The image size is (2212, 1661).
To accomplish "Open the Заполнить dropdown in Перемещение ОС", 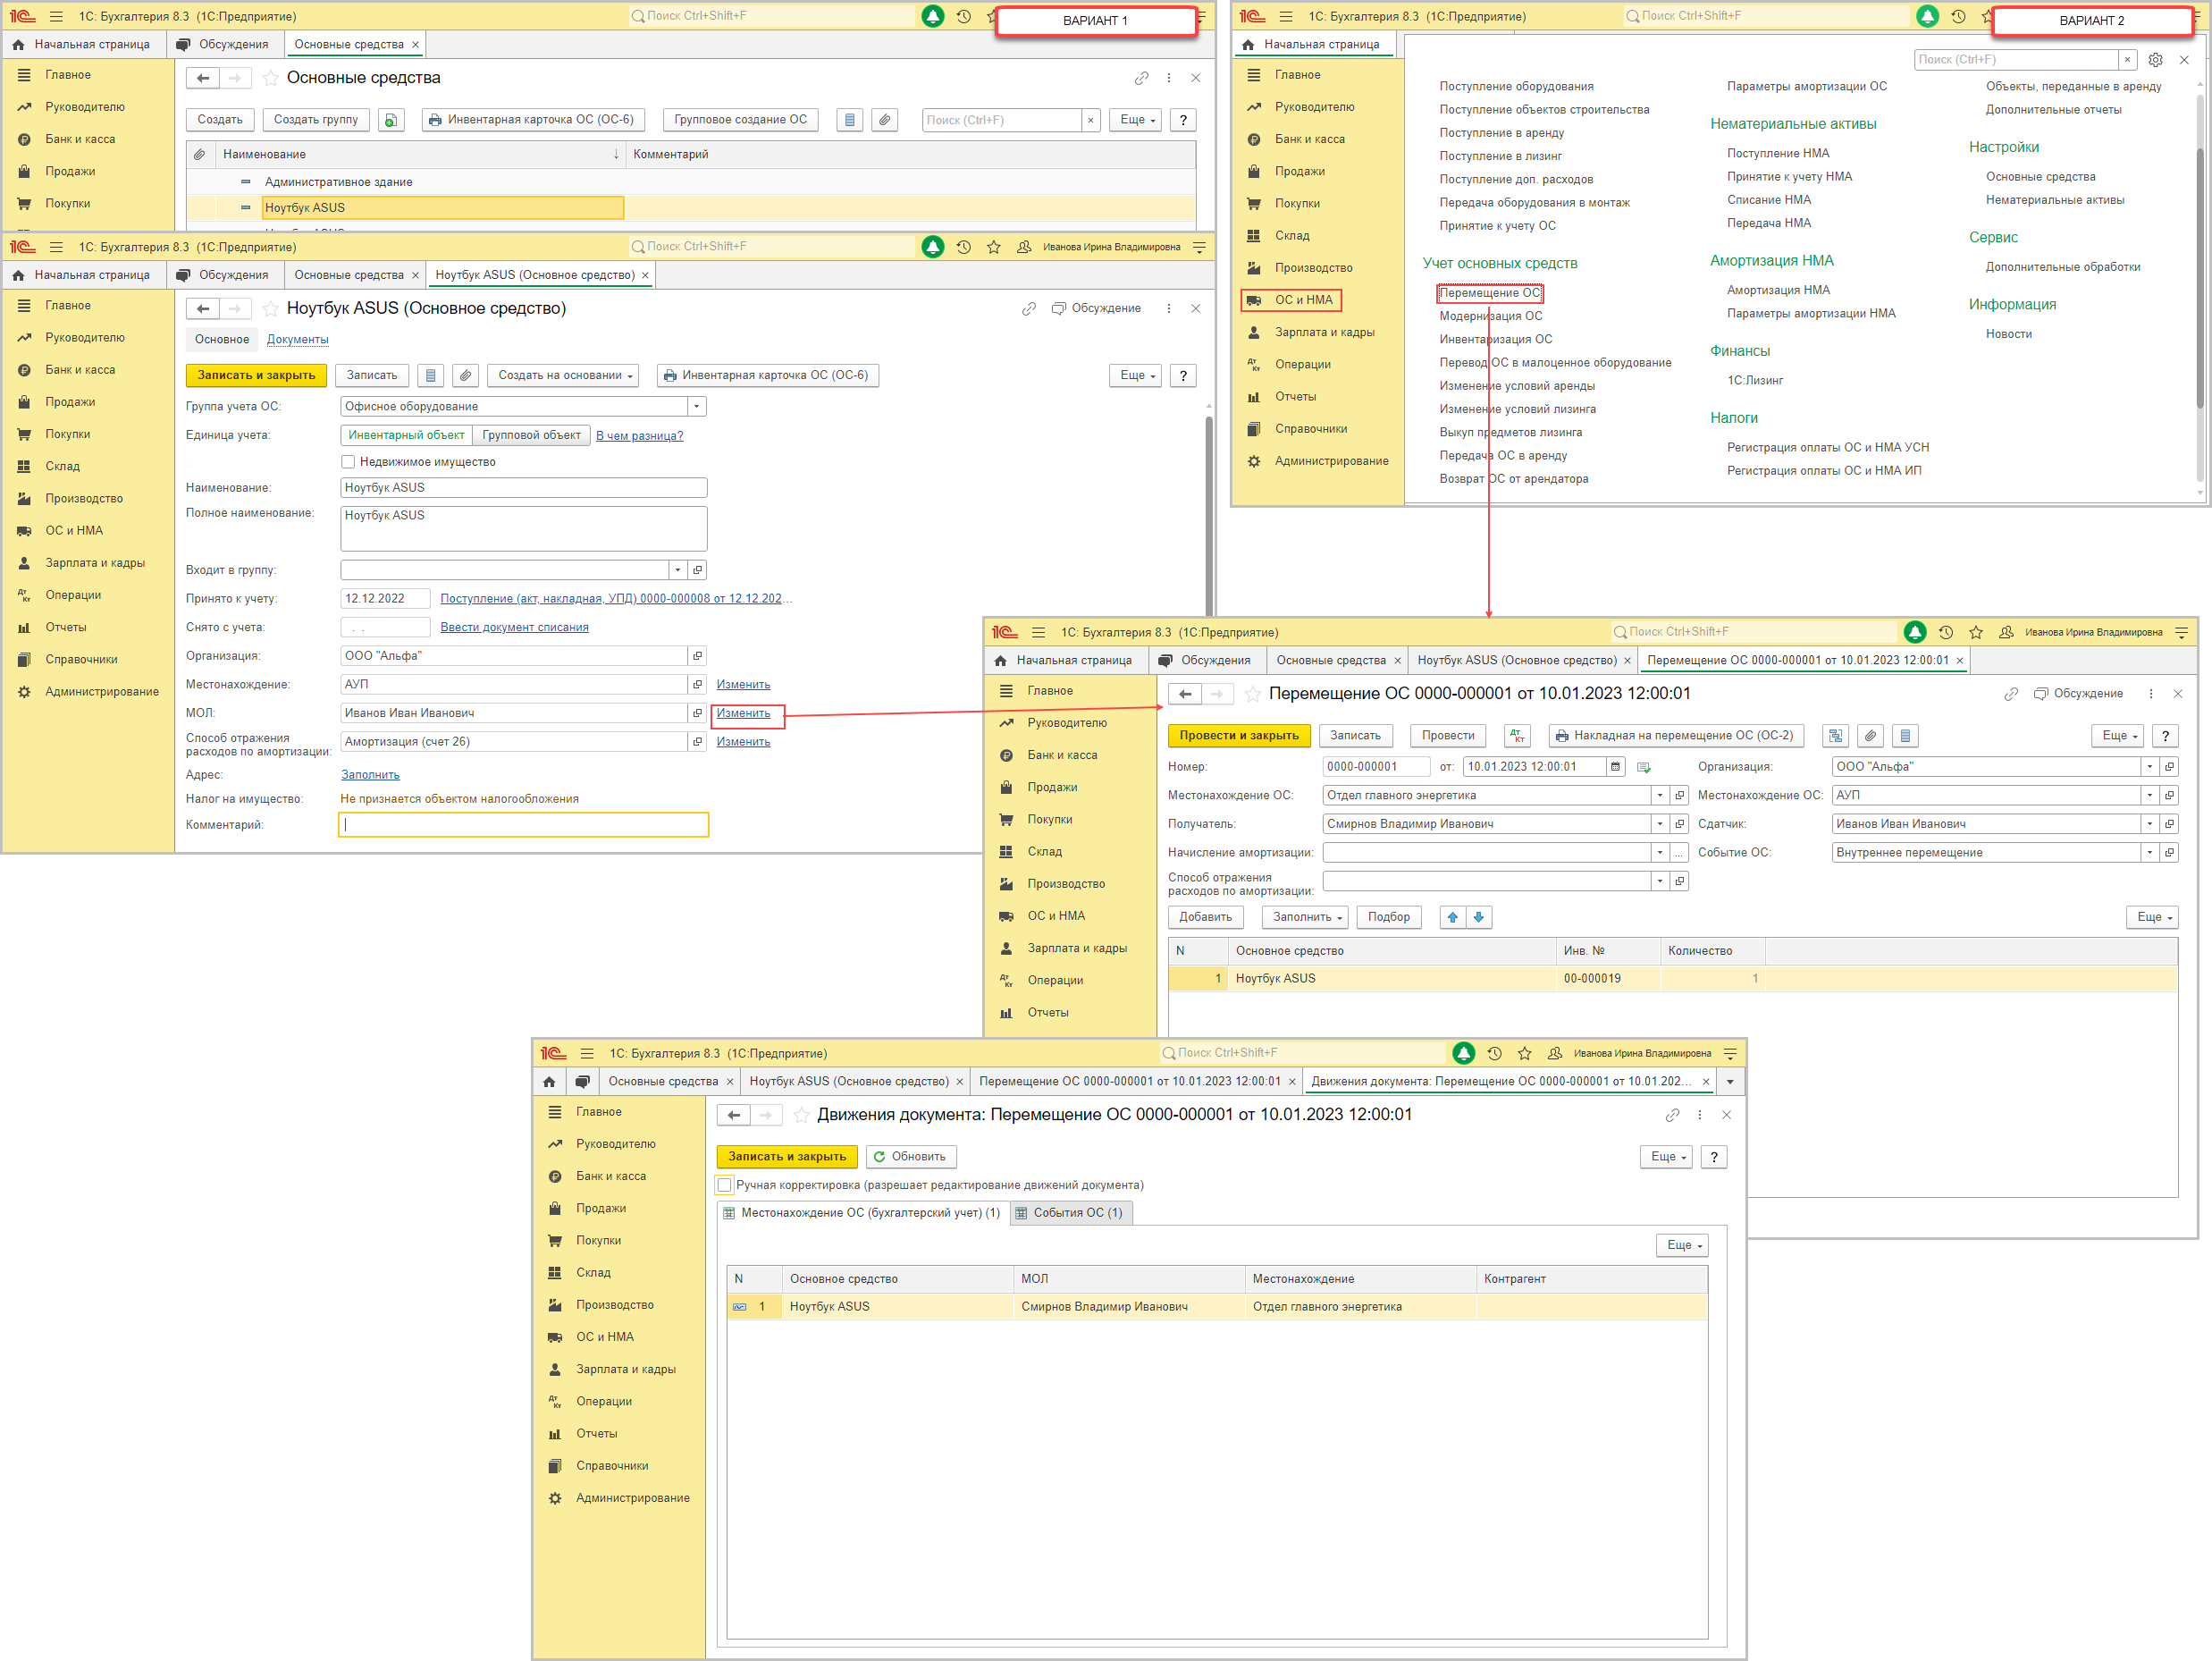I will (1306, 917).
